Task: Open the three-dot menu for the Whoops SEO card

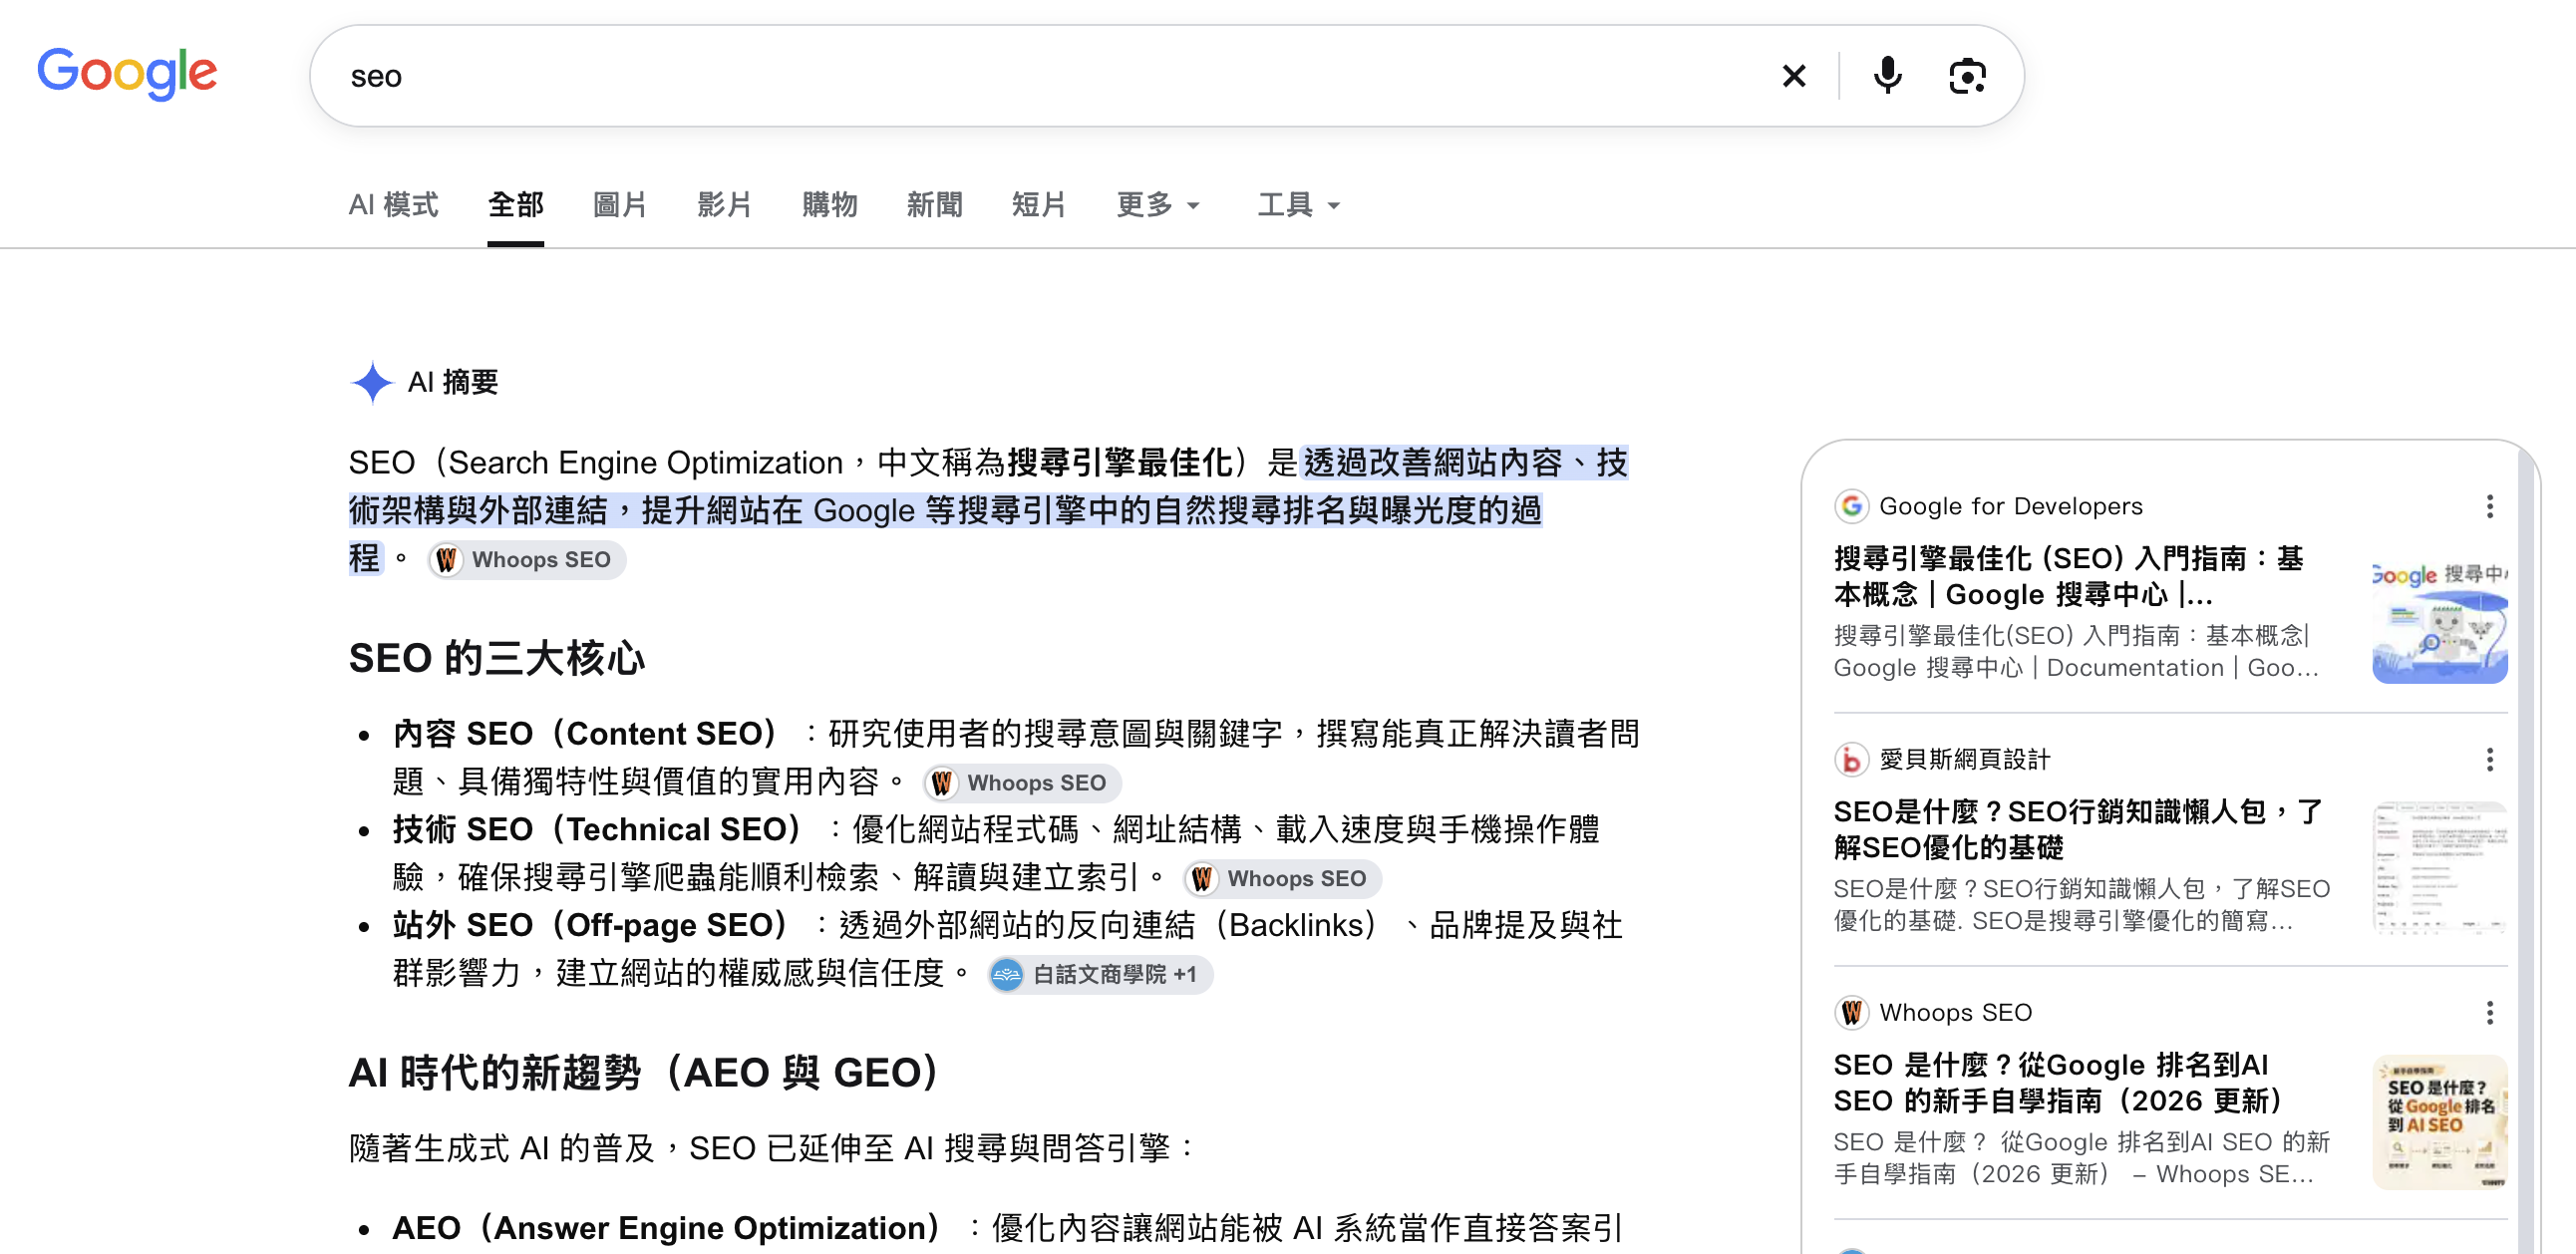Action: pos(2489,1013)
